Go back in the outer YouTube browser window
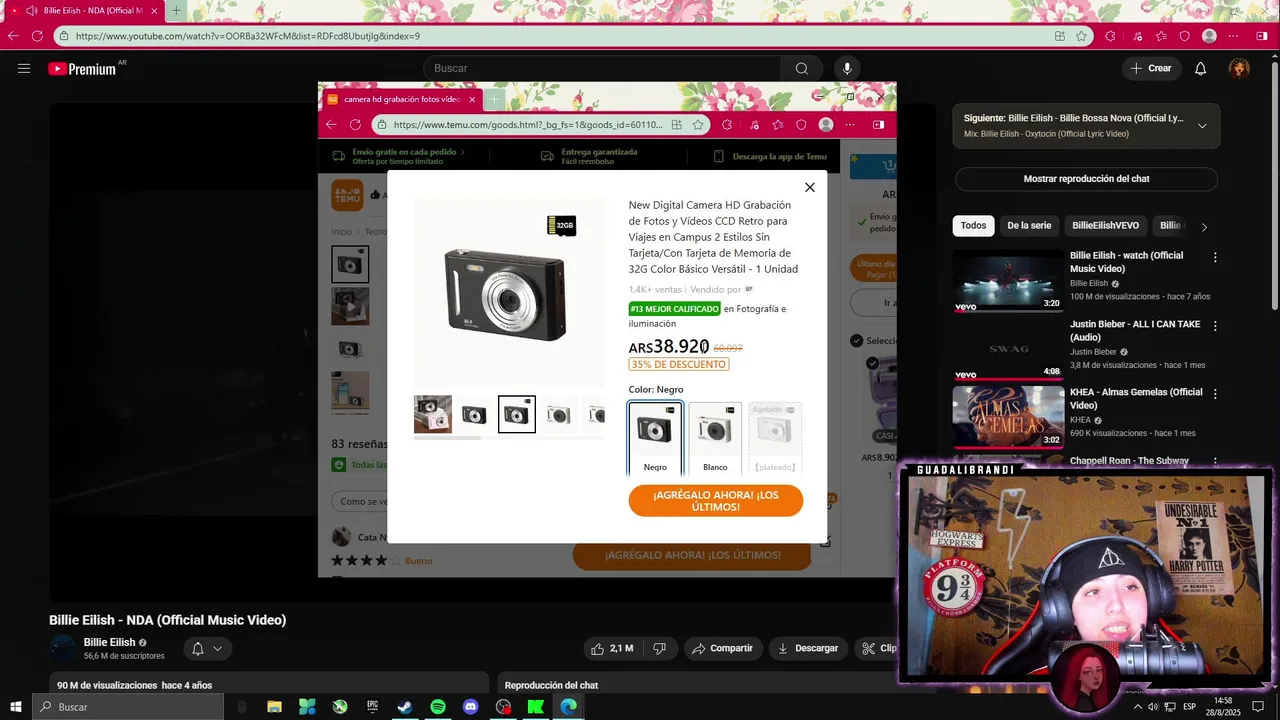 13,36
